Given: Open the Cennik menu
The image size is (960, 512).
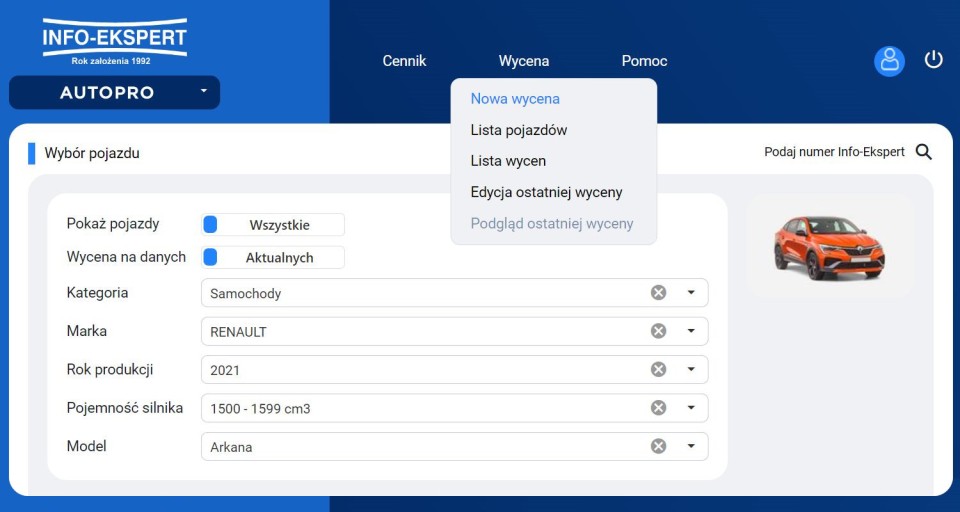Looking at the screenshot, I should pyautogui.click(x=404, y=61).
